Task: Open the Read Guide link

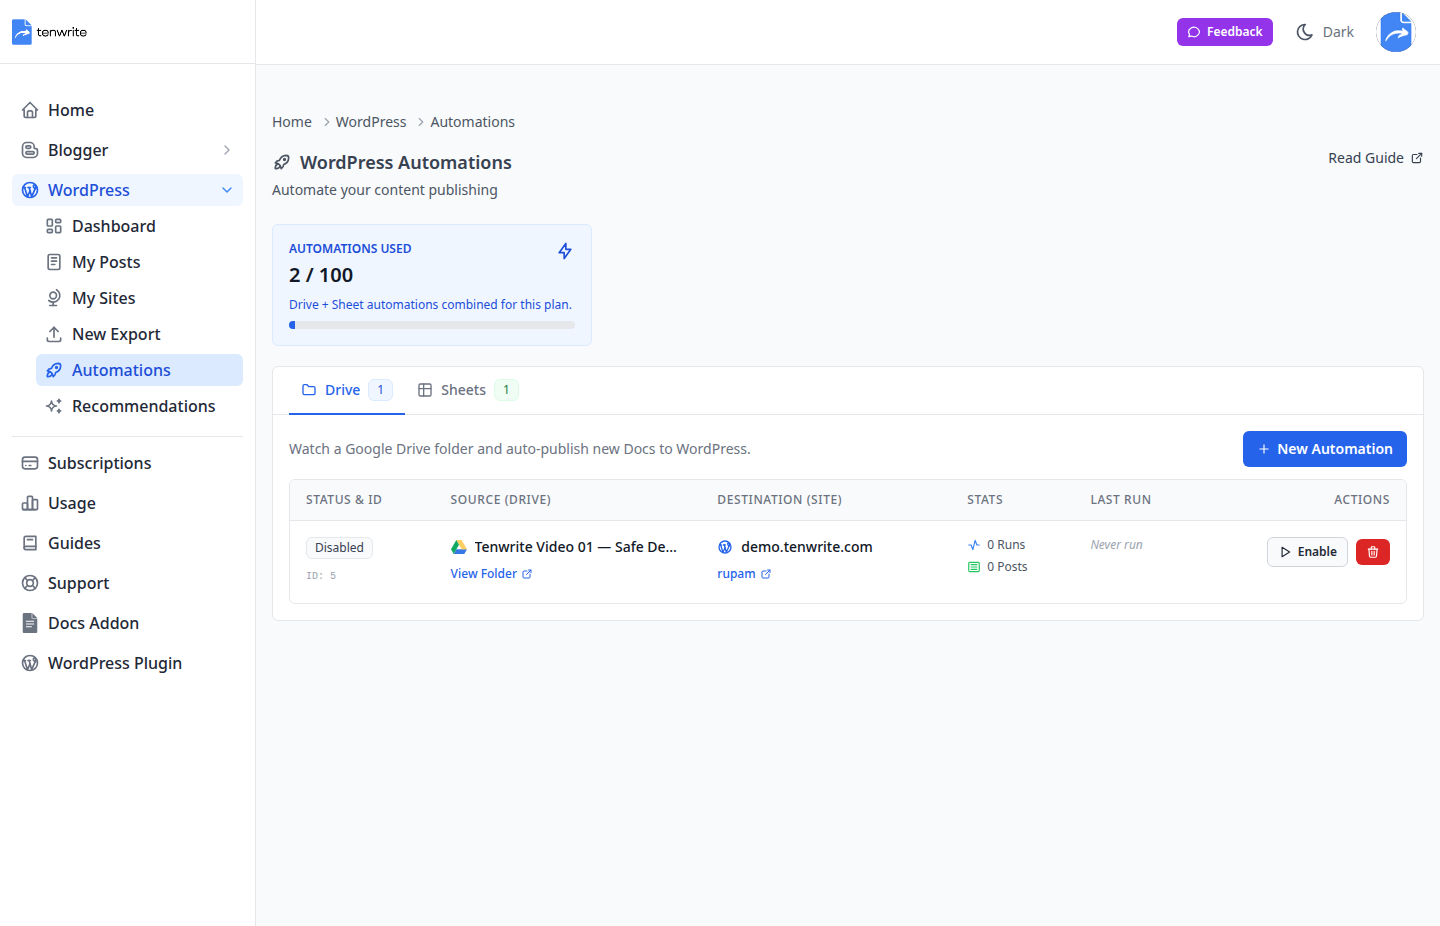Action: (x=1375, y=158)
